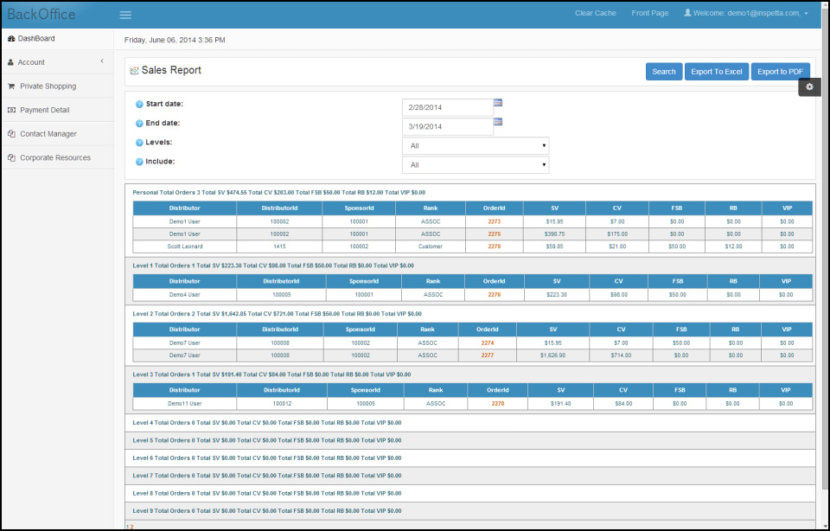The image size is (830, 531).
Task: Go to page 2 of results
Action: pyautogui.click(x=132, y=527)
